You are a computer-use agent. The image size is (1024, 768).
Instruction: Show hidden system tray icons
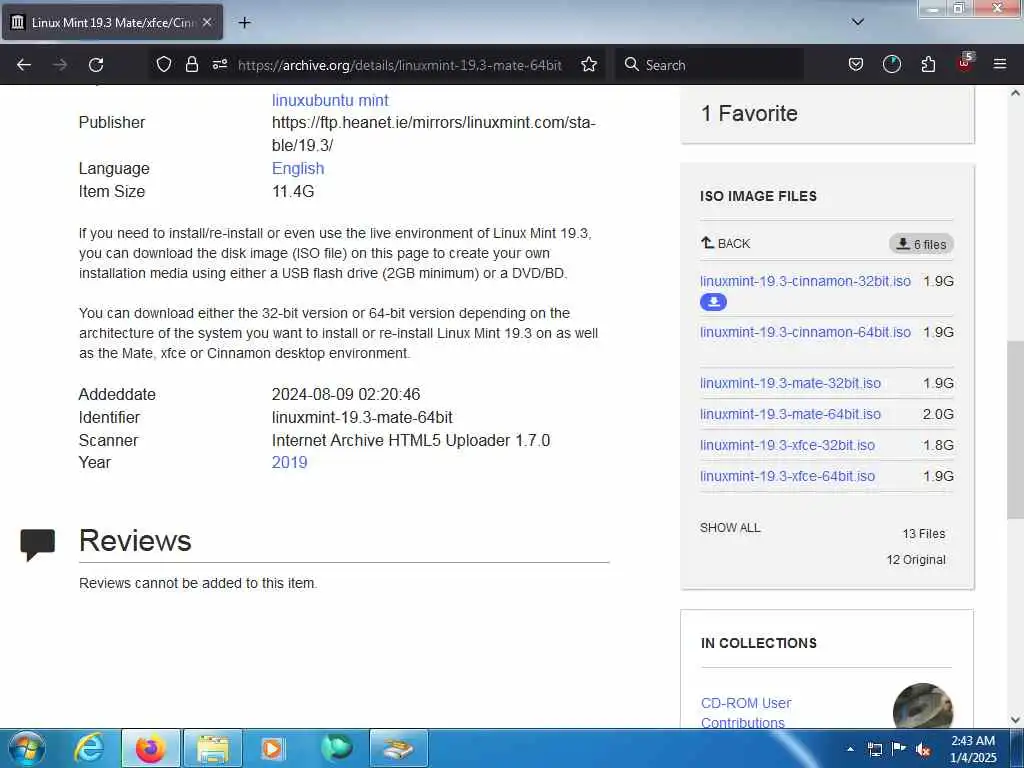click(850, 749)
